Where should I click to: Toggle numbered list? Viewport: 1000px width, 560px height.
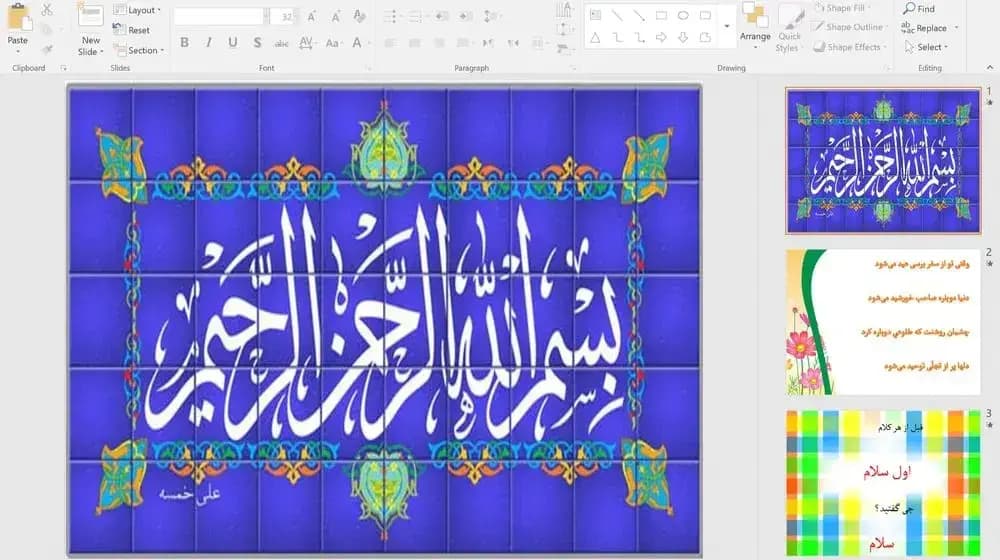tap(416, 17)
